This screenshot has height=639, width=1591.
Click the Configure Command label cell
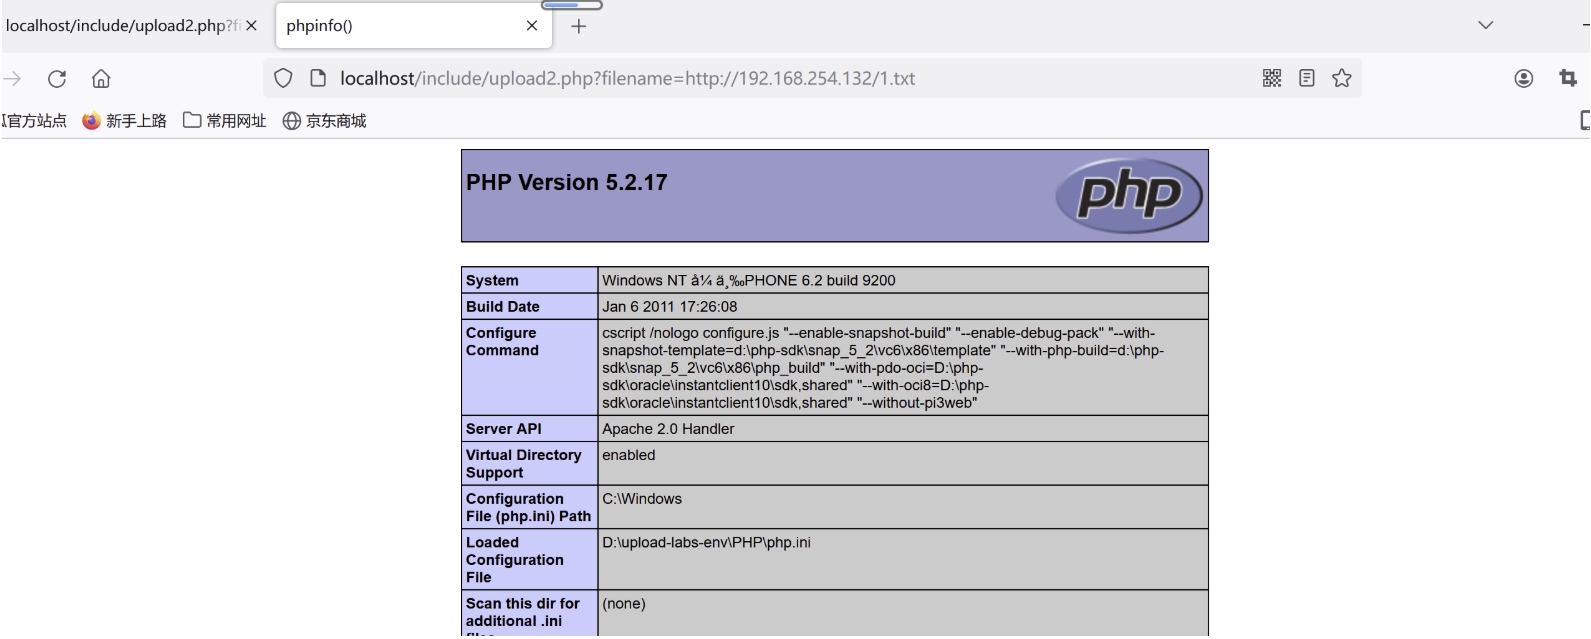tap(529, 367)
